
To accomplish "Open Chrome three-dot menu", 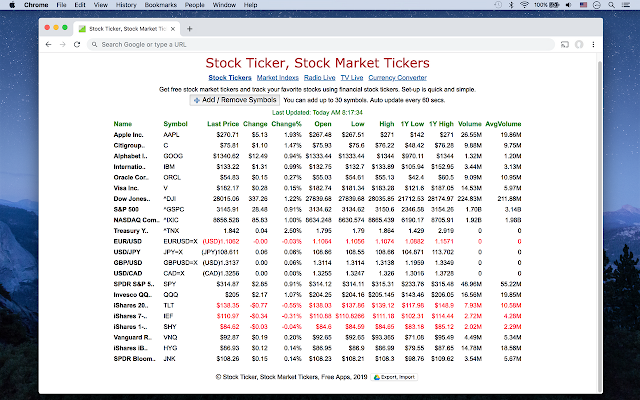I will tap(593, 44).
